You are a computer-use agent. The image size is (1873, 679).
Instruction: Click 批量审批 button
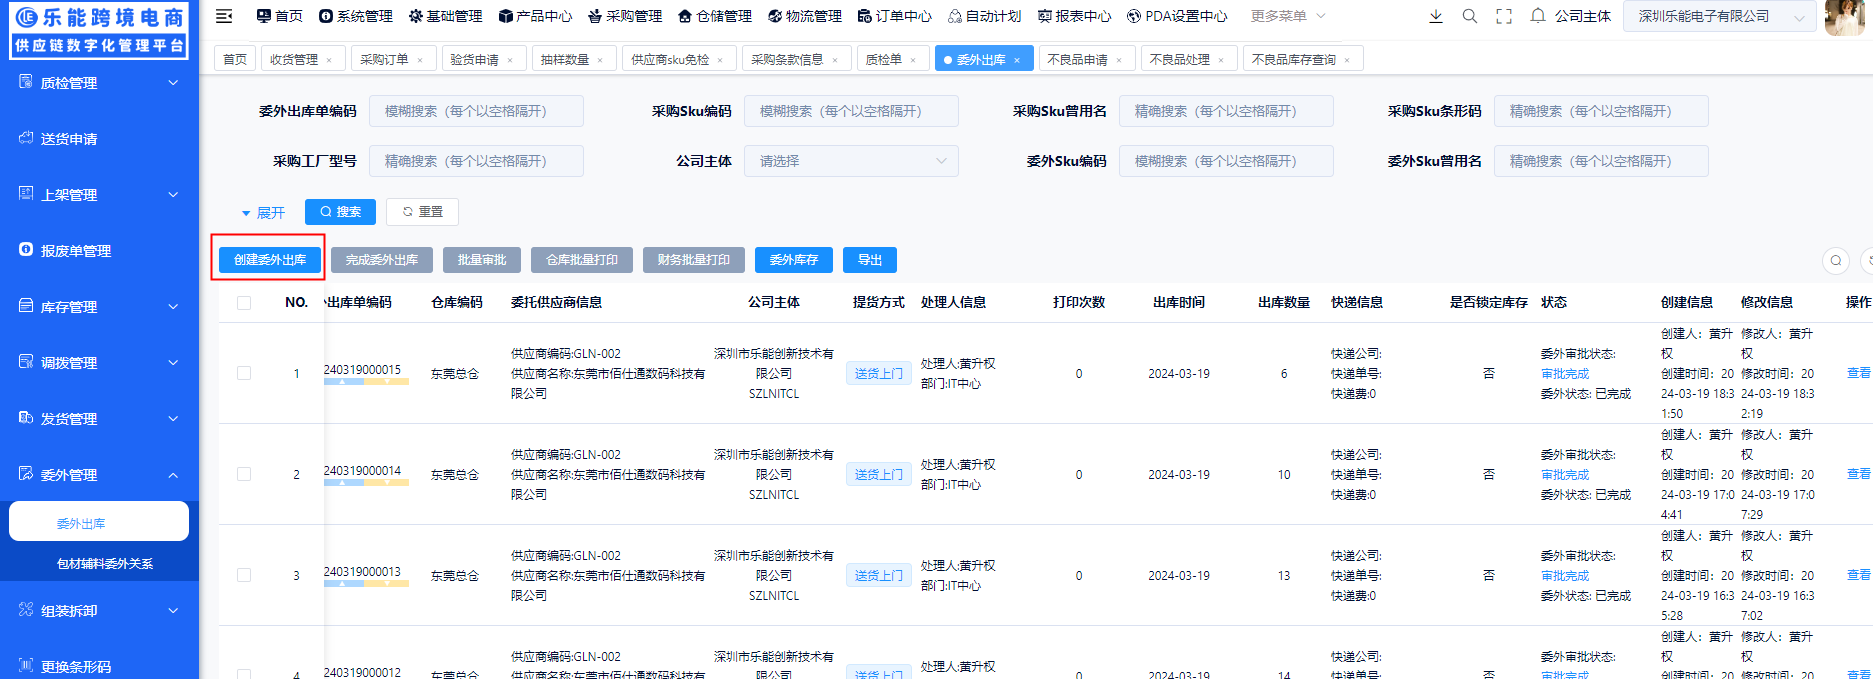(x=482, y=260)
